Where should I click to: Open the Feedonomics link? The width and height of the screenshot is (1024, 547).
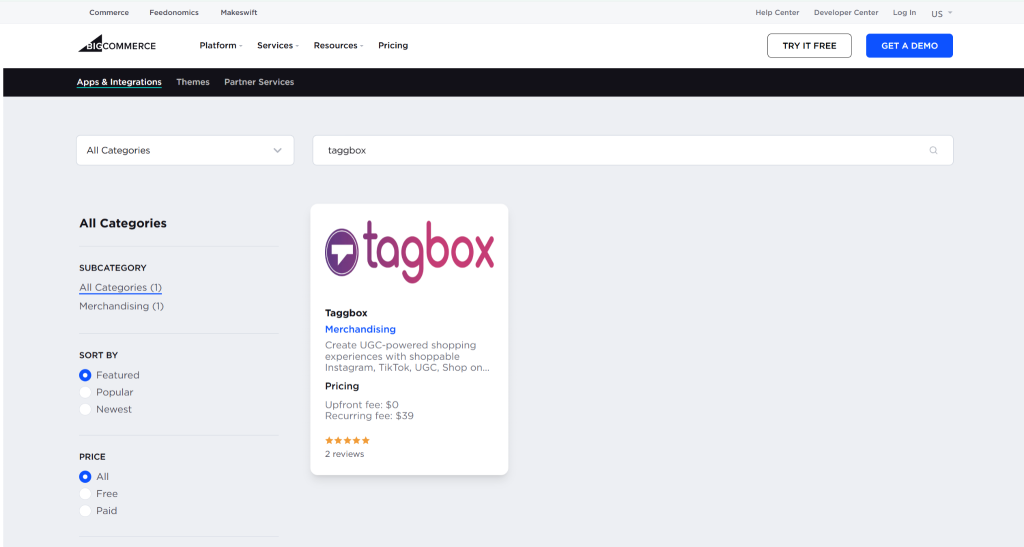[x=174, y=12]
